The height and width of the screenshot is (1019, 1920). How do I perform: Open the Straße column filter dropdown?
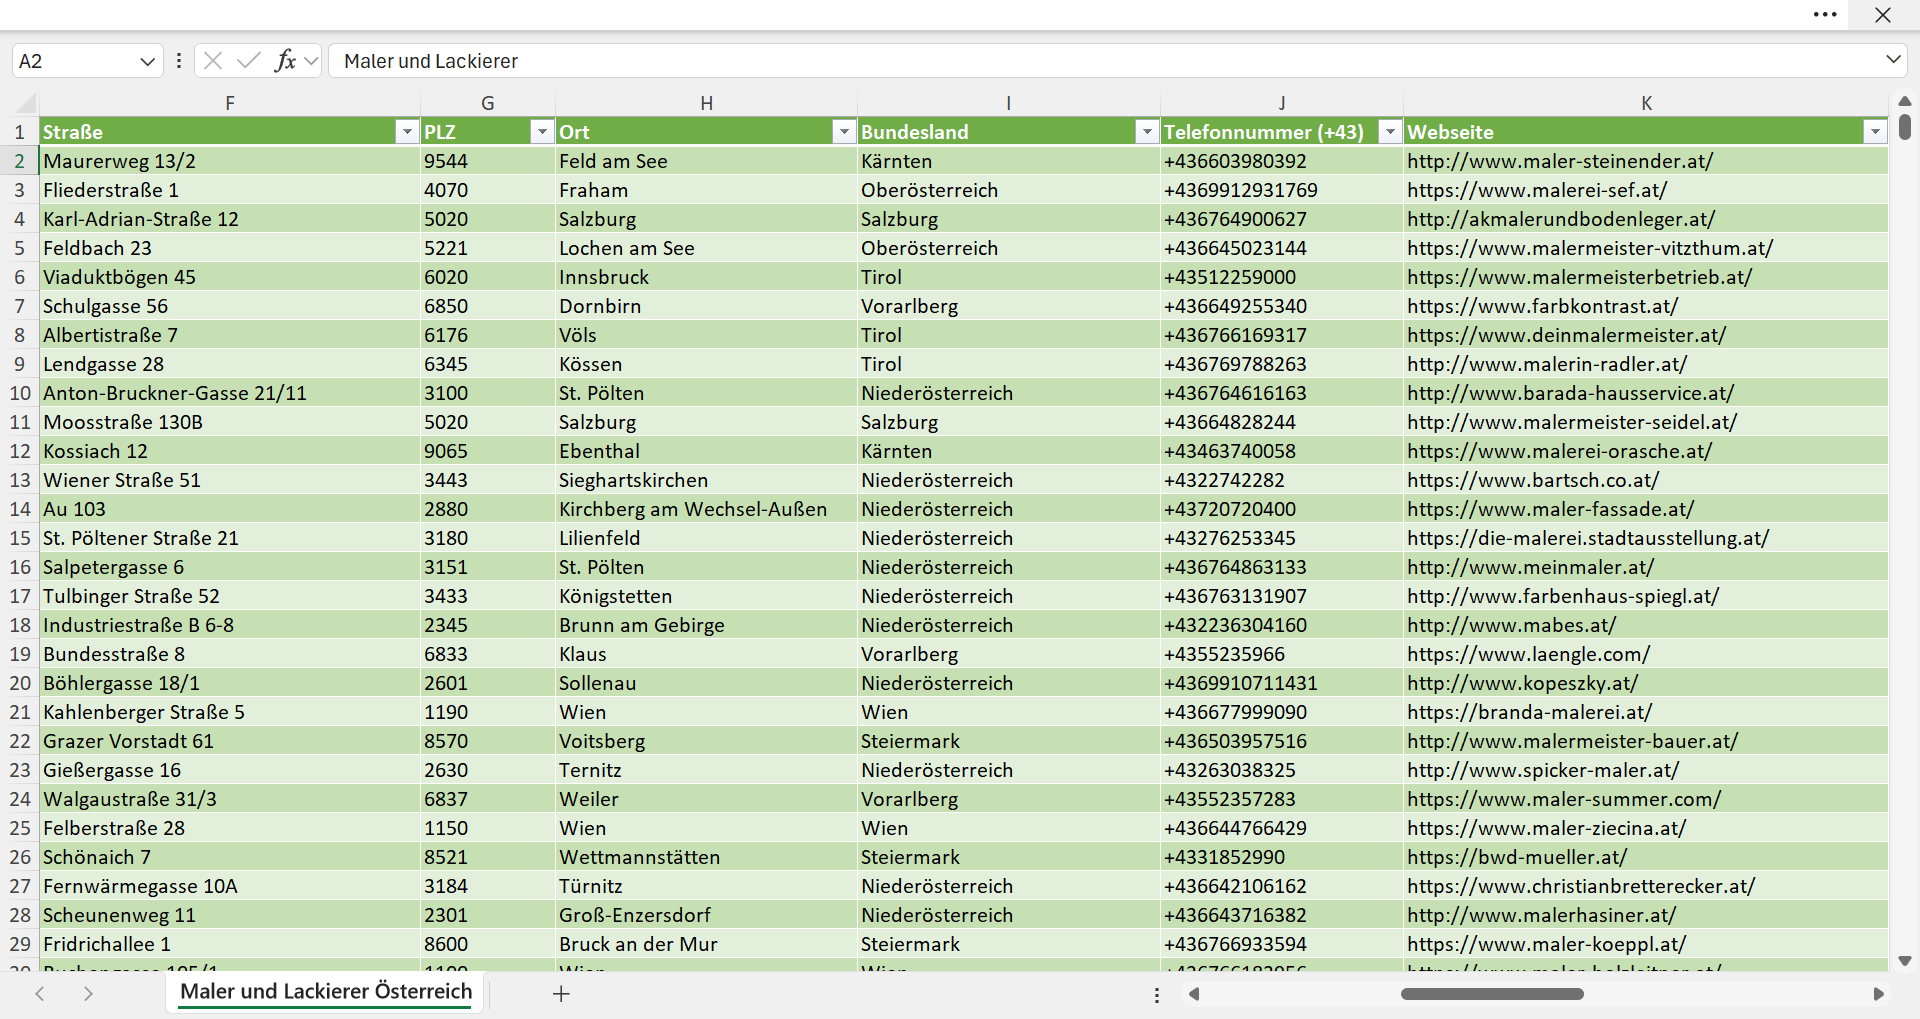tap(406, 132)
